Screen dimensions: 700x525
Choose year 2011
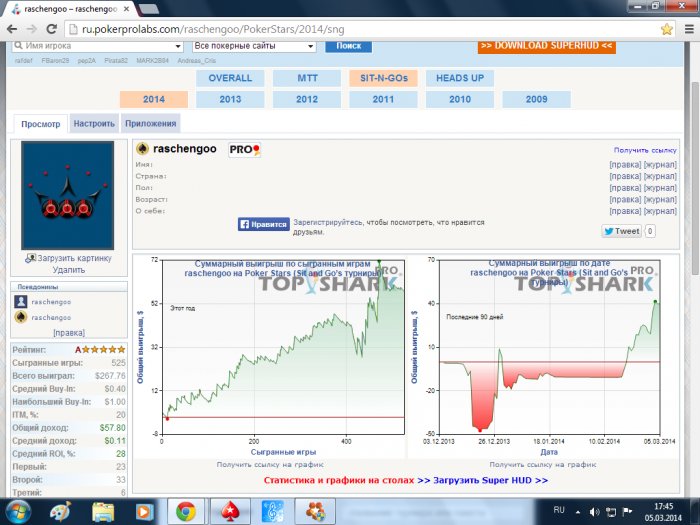pos(383,99)
